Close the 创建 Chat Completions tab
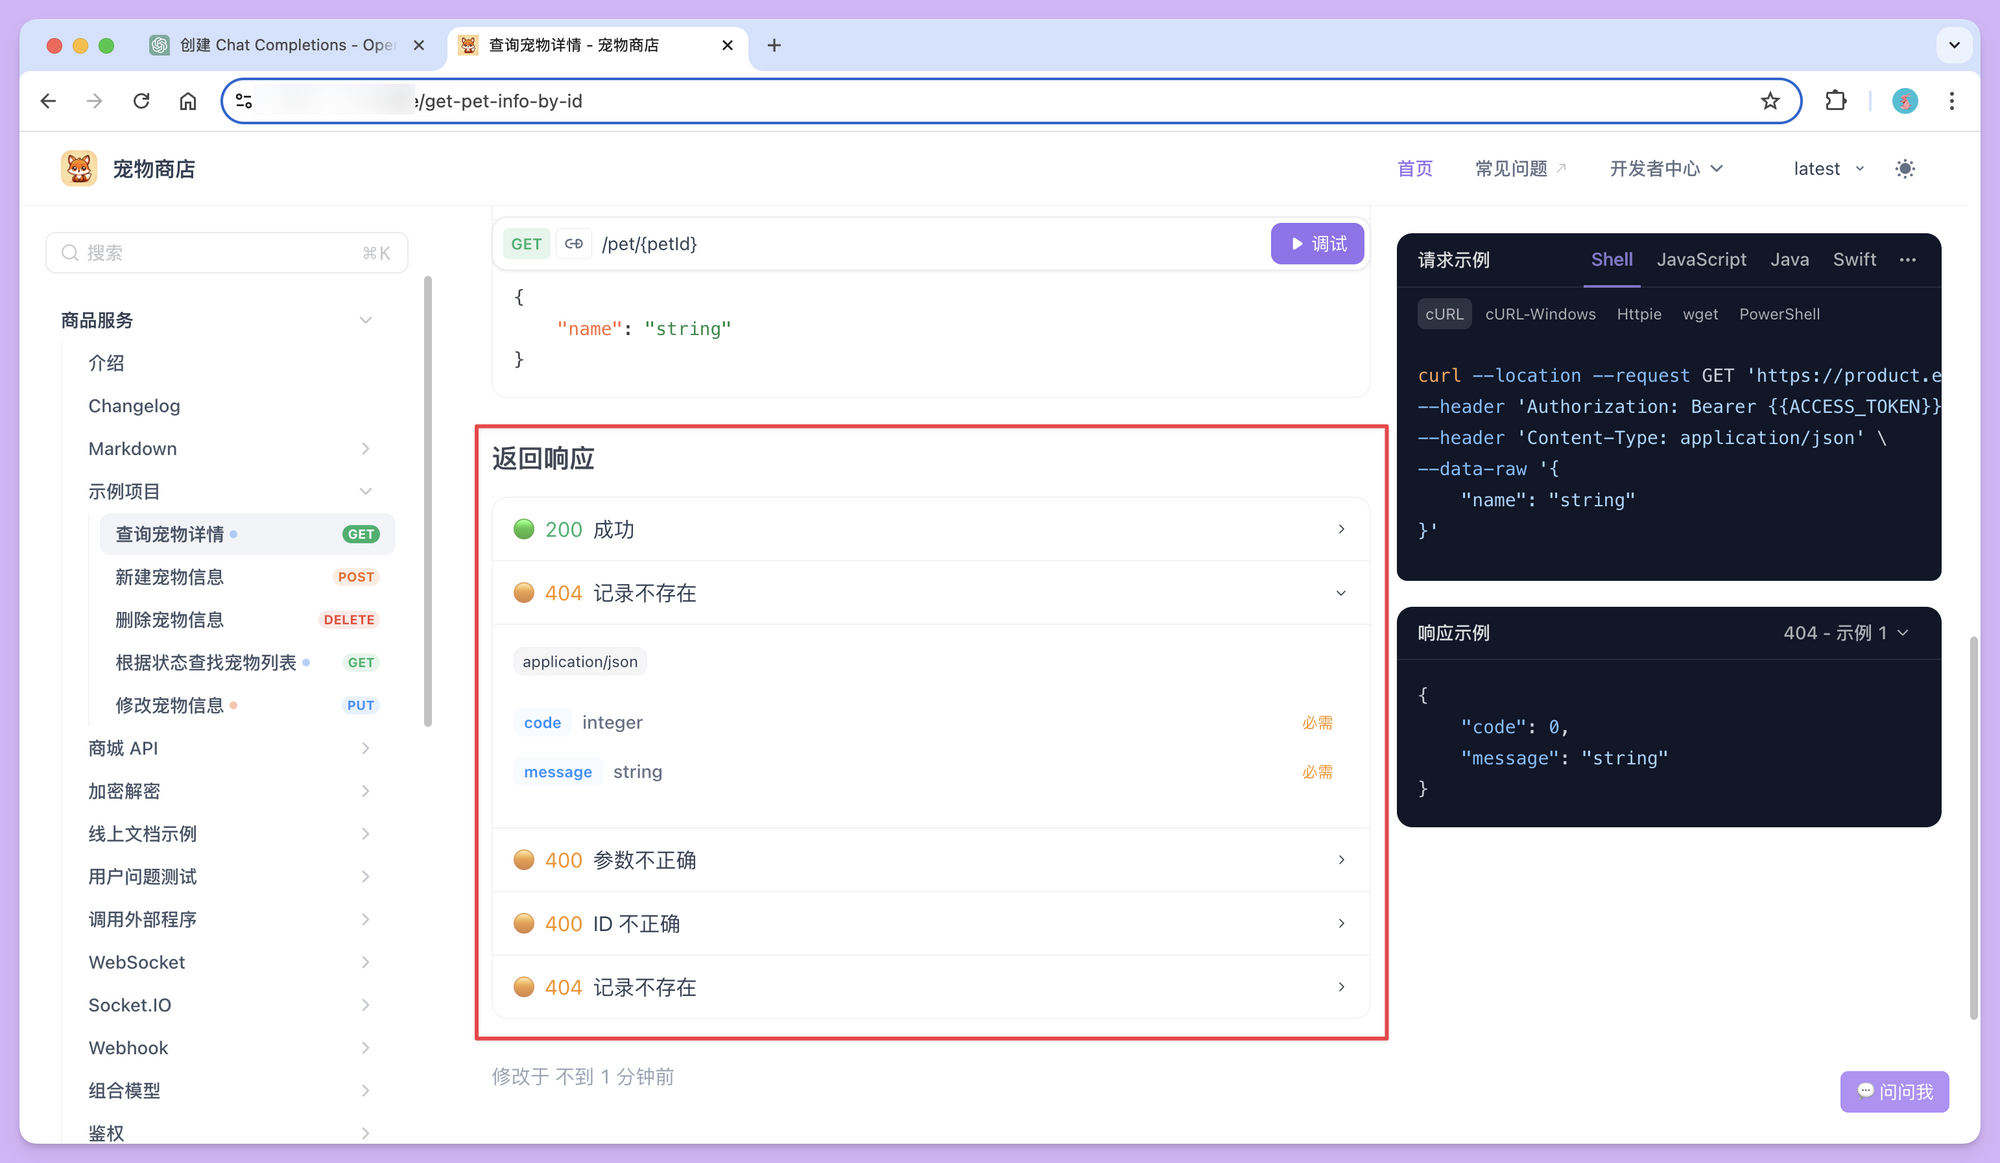The width and height of the screenshot is (2000, 1163). (419, 45)
